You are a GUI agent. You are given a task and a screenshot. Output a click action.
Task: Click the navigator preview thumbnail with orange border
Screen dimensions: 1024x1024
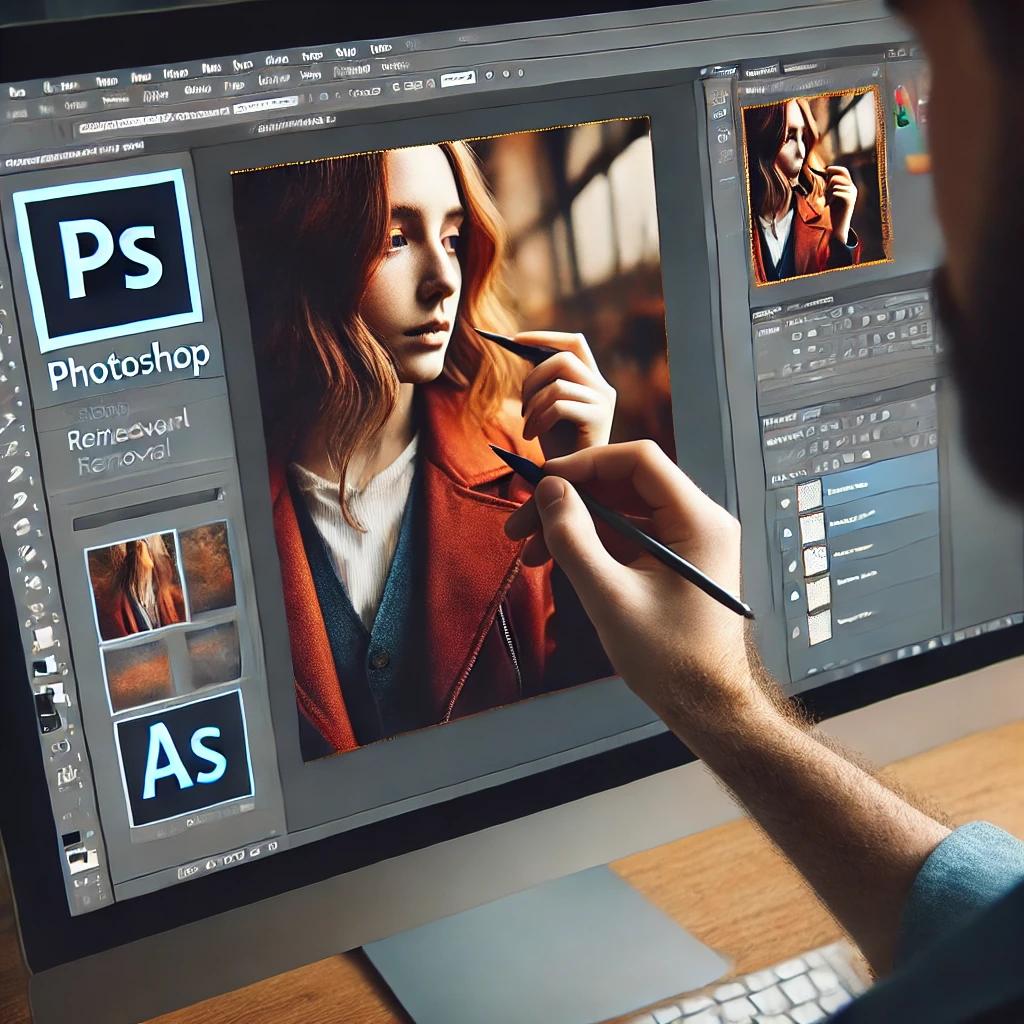816,187
